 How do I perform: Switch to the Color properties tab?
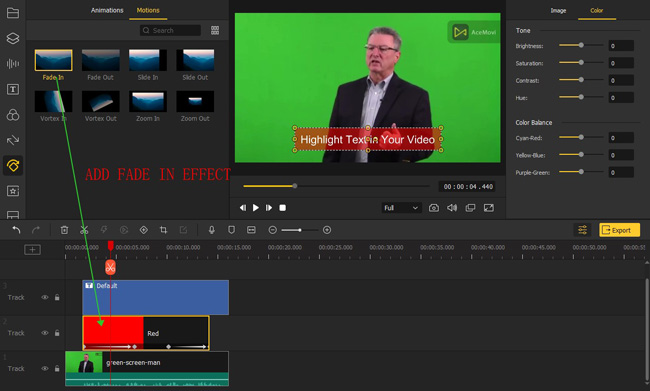click(597, 11)
